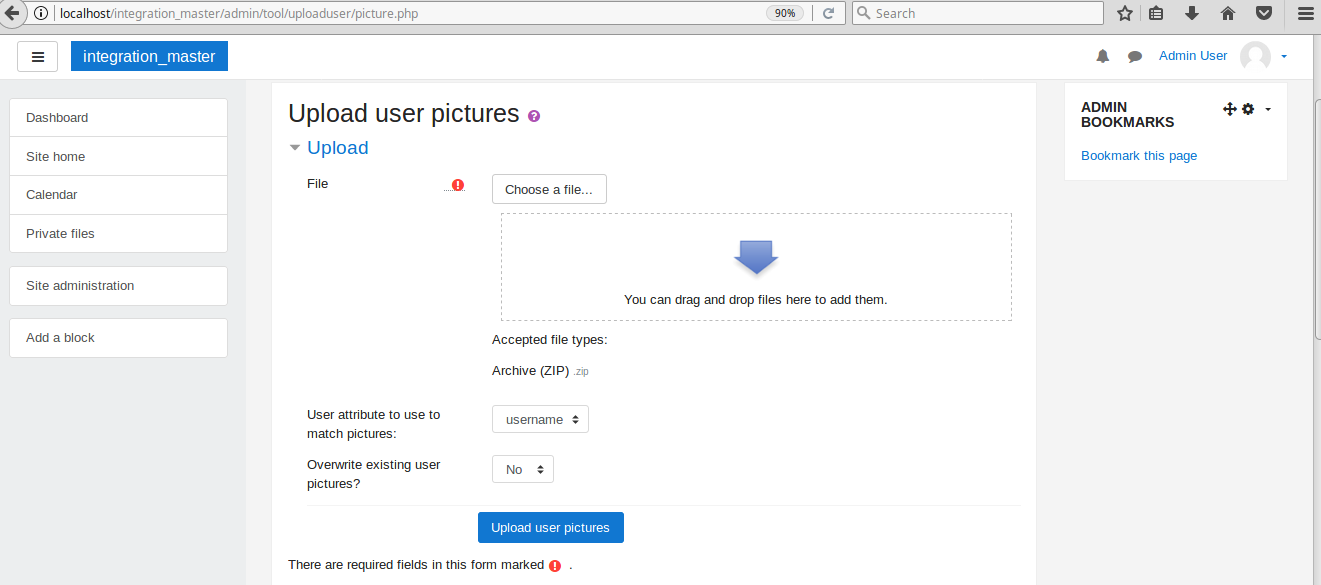Click the move icon in Admin Bookmarks block
The image size is (1321, 585).
tap(1230, 108)
